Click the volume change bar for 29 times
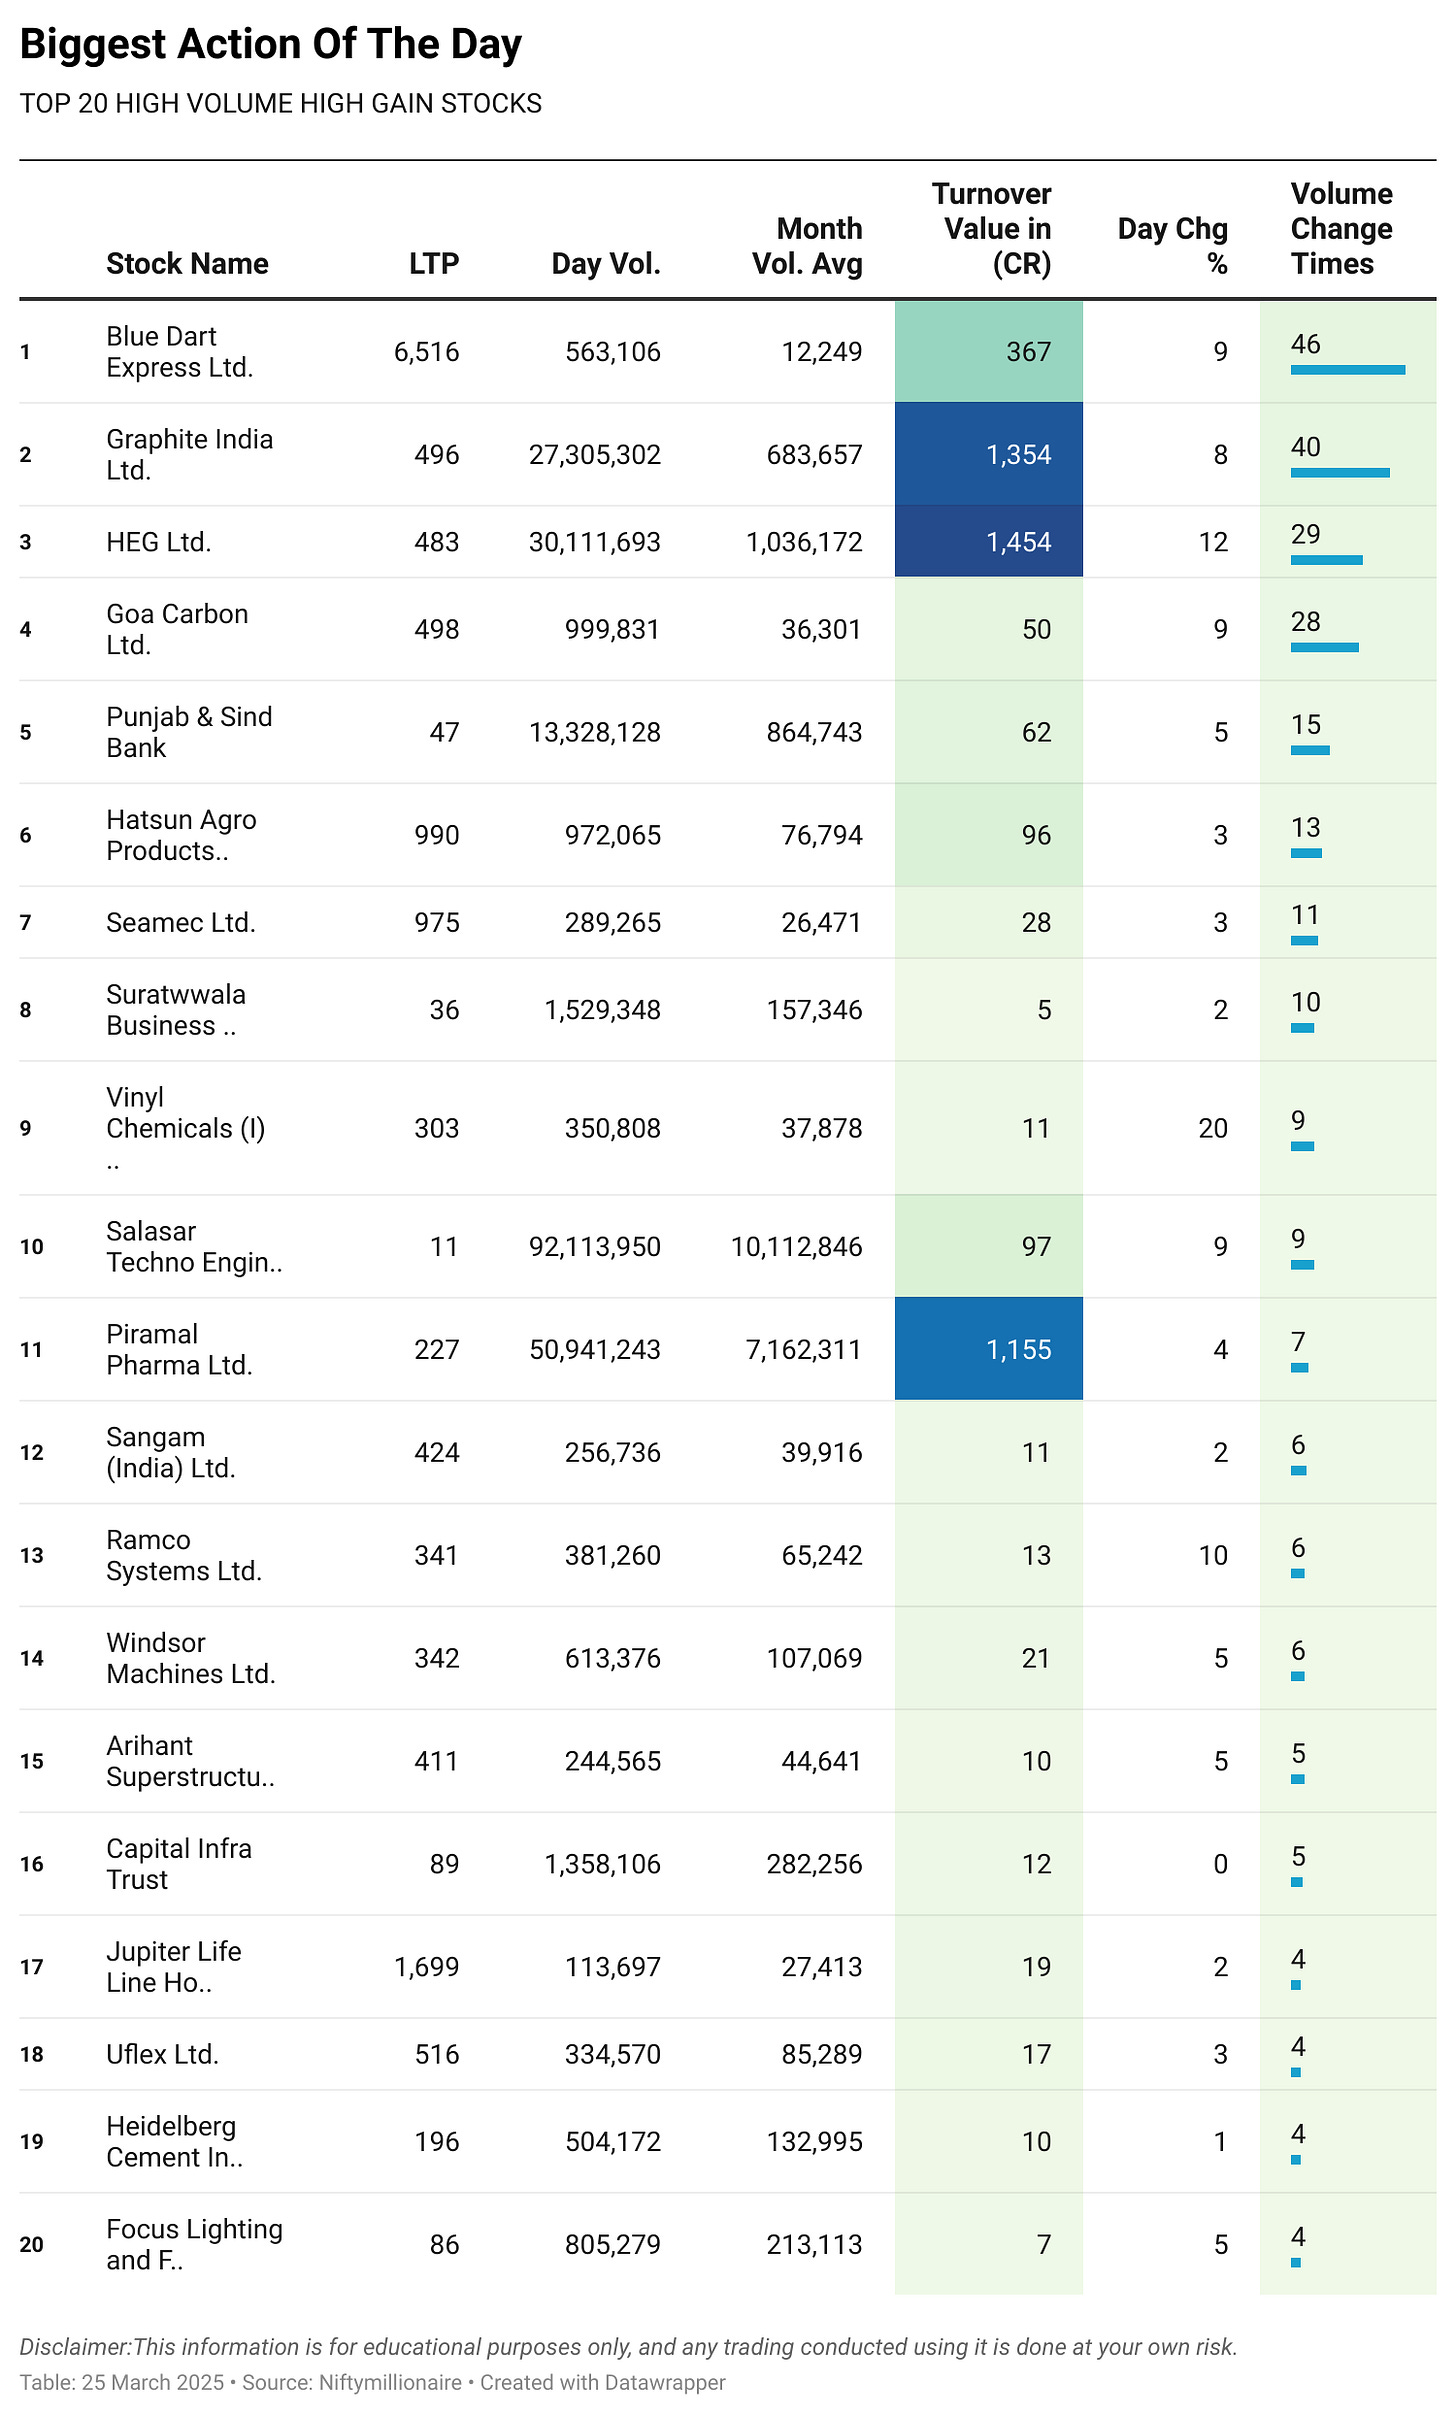1456x2415 pixels. (1327, 560)
